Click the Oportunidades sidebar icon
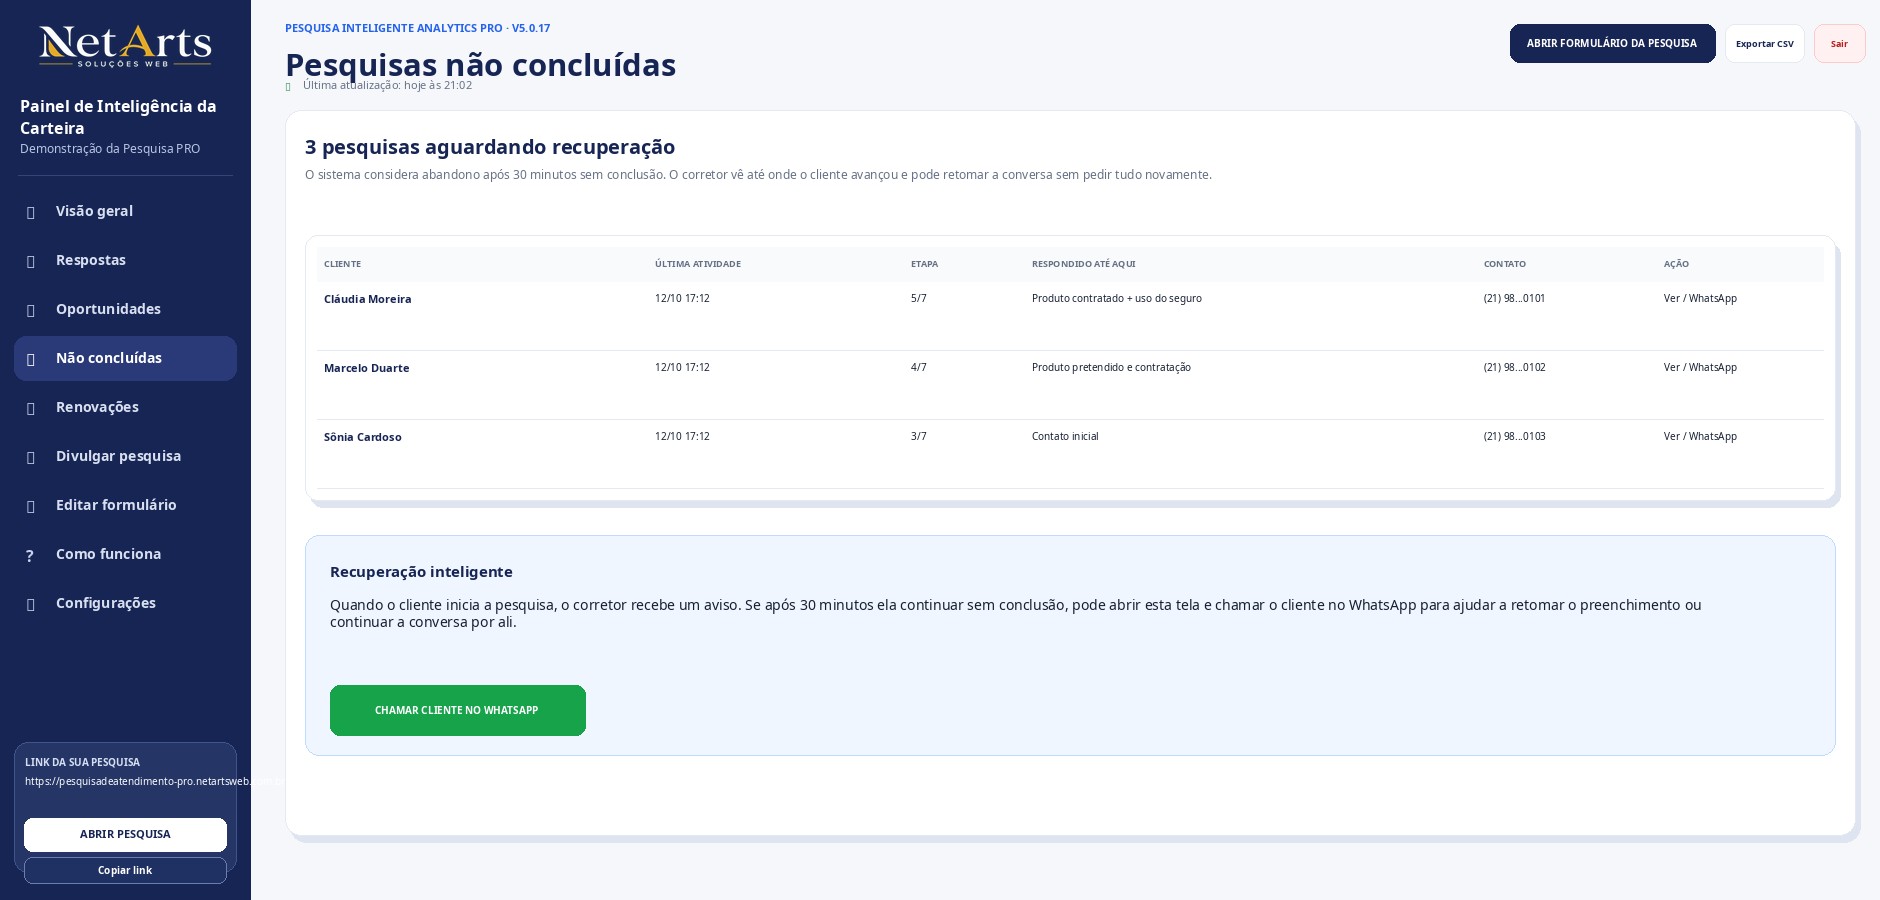This screenshot has height=900, width=1880. pyautogui.click(x=31, y=310)
